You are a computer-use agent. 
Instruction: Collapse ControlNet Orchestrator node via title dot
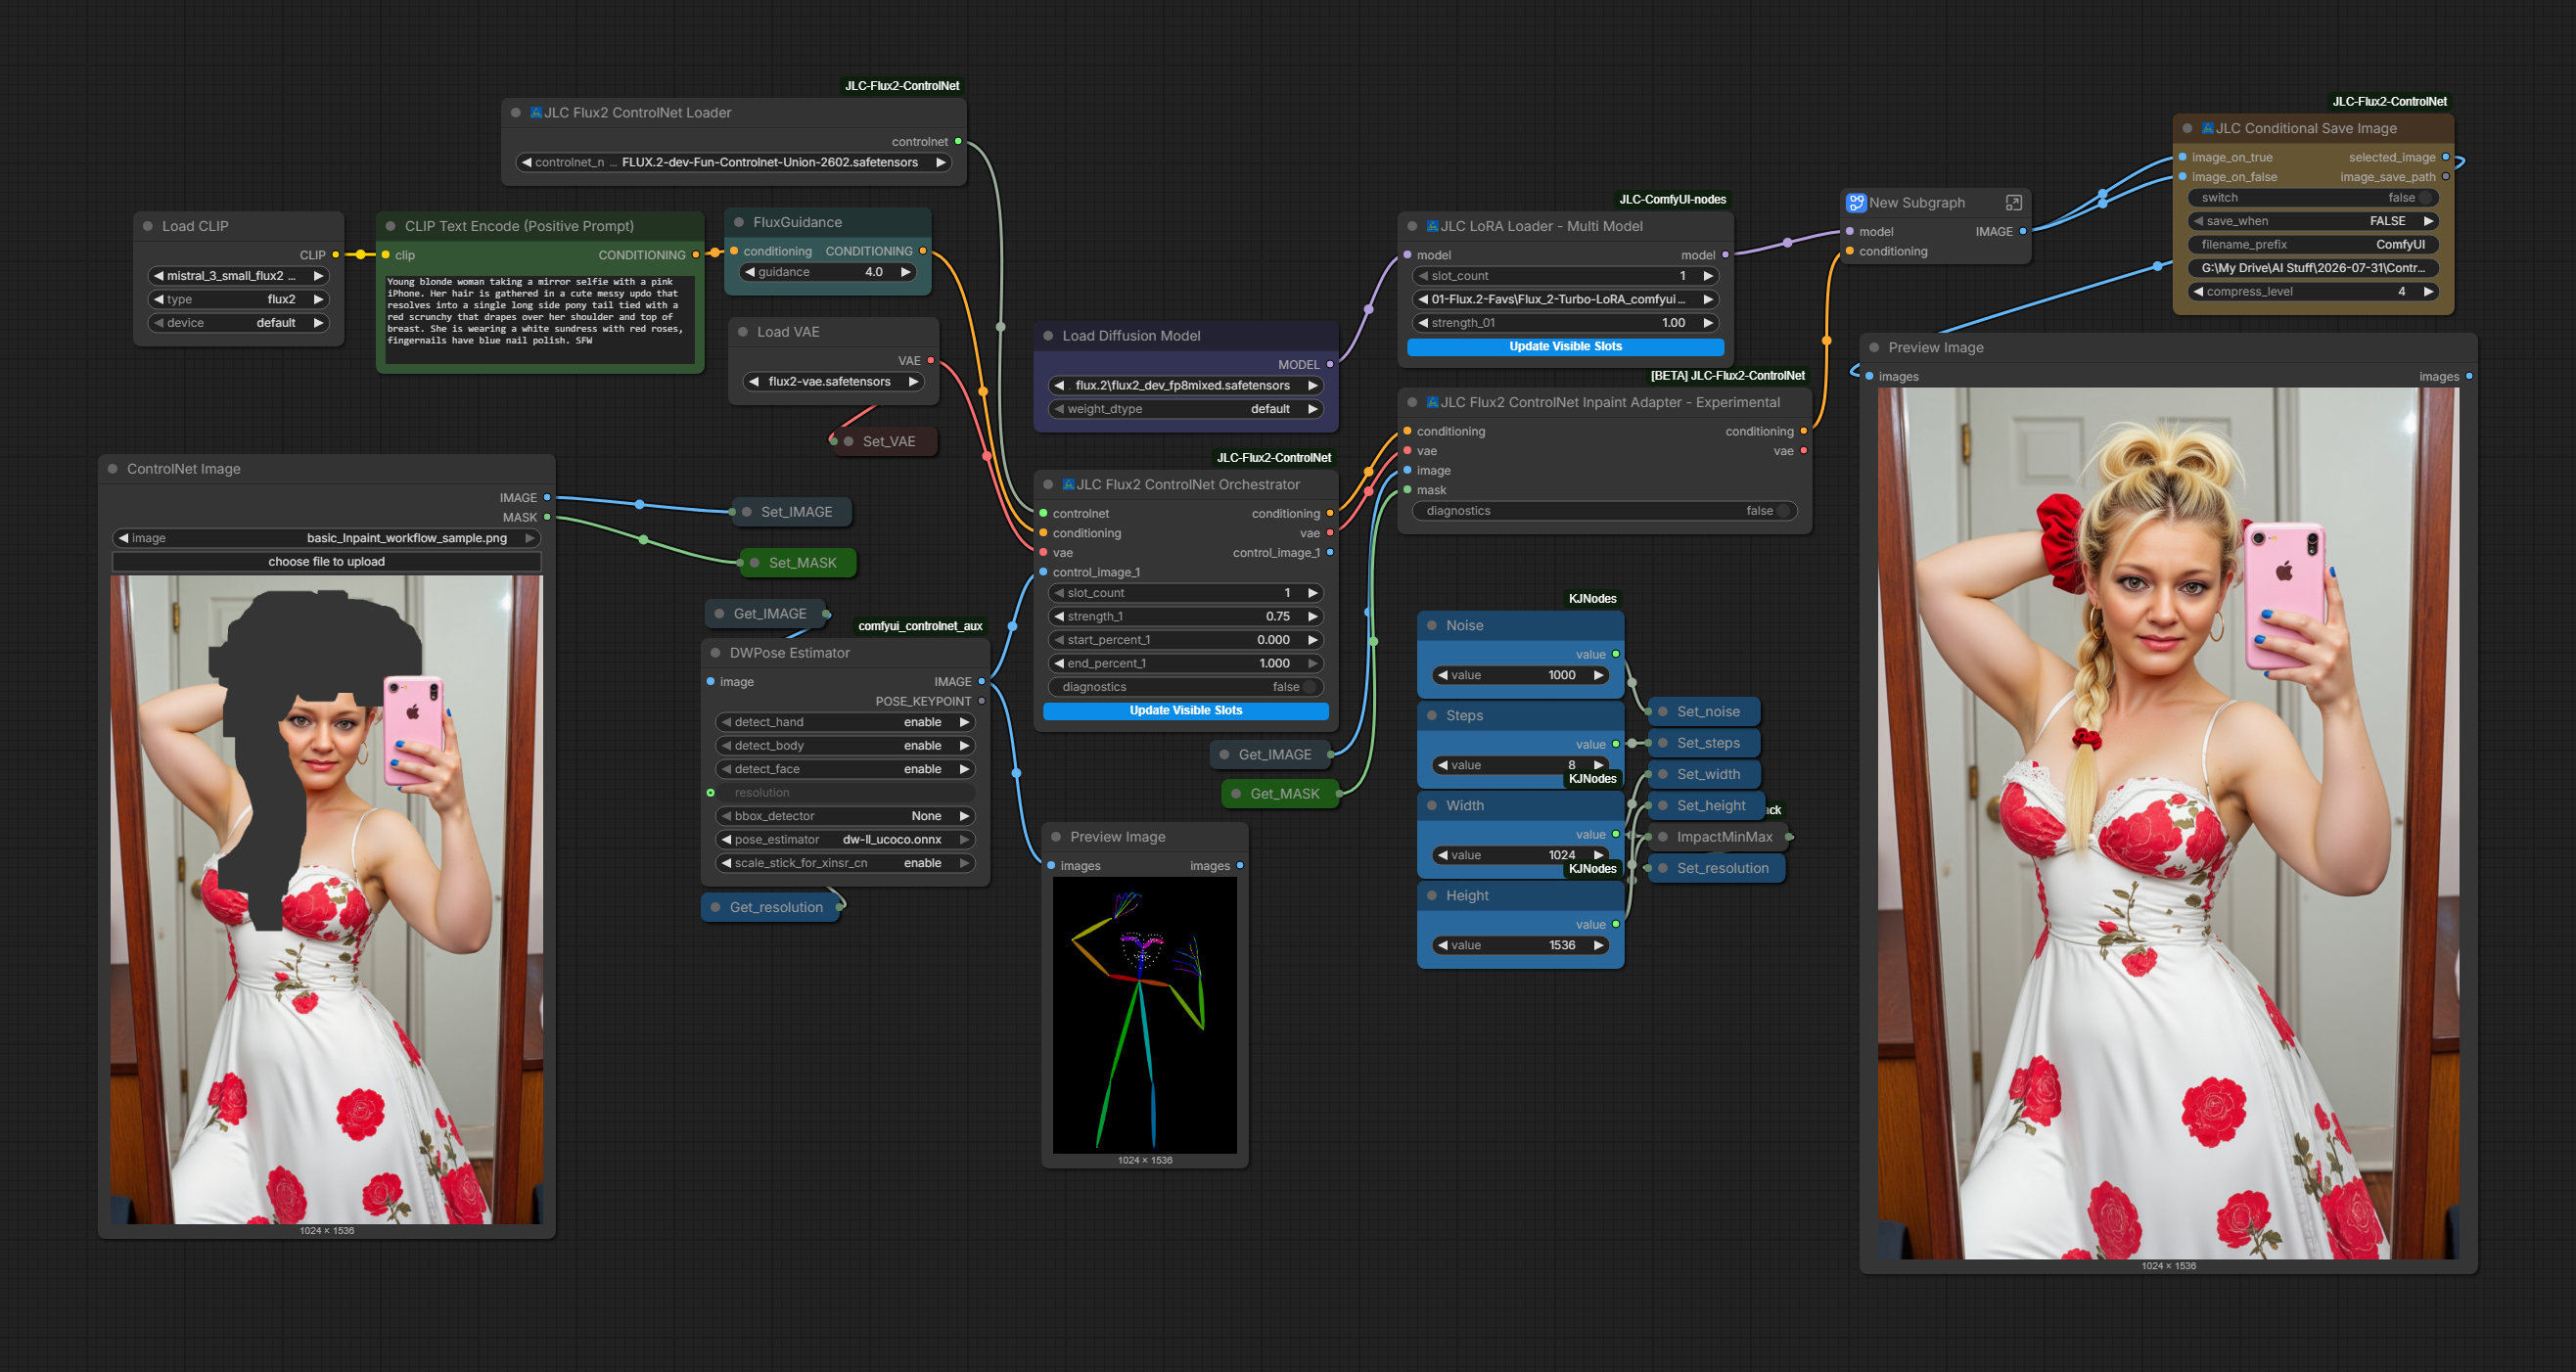click(1048, 485)
